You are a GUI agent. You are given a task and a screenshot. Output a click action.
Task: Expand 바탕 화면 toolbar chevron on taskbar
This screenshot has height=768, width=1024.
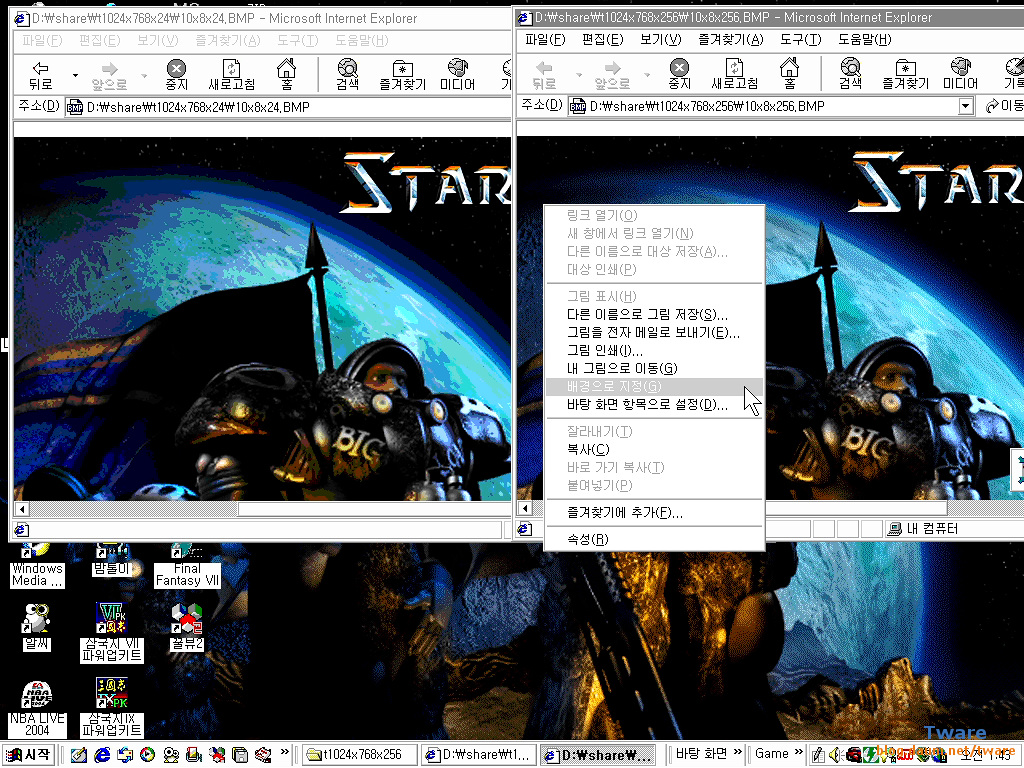coord(738,752)
